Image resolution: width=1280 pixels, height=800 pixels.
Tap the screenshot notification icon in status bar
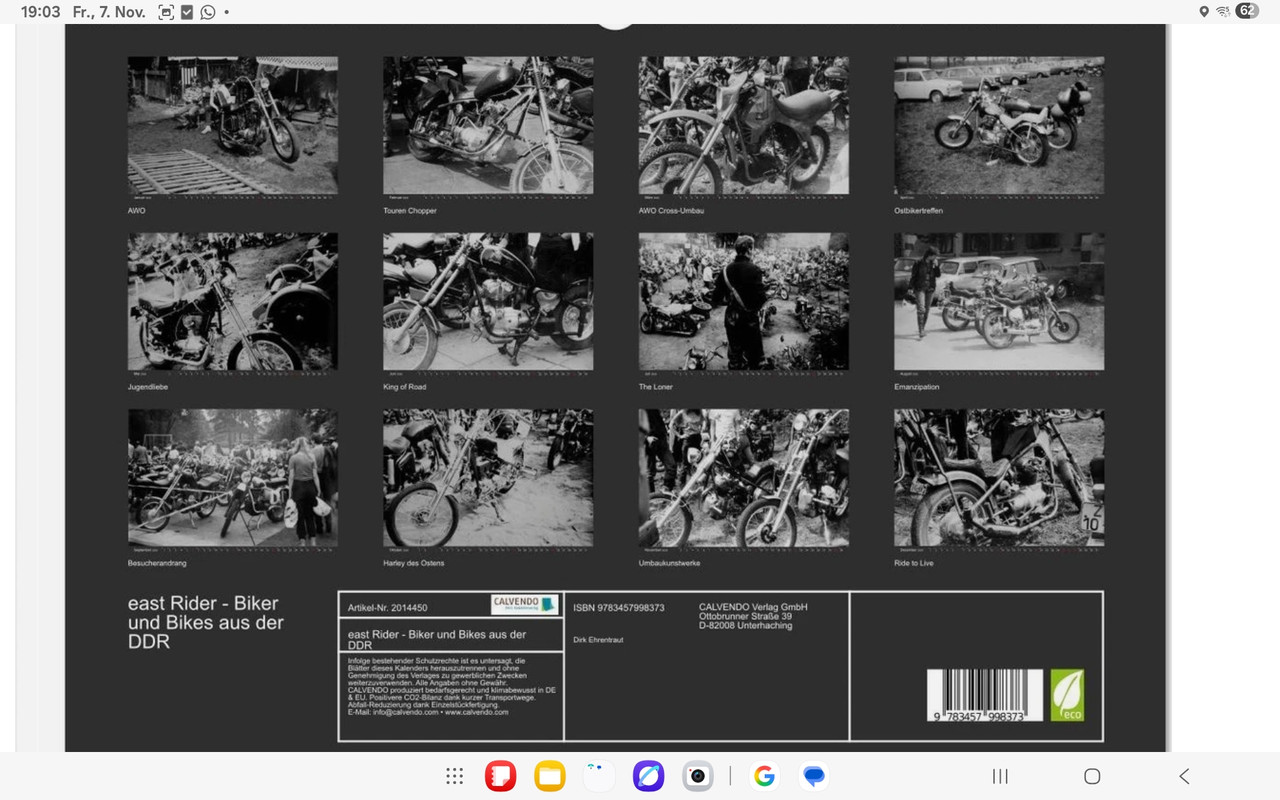click(166, 12)
